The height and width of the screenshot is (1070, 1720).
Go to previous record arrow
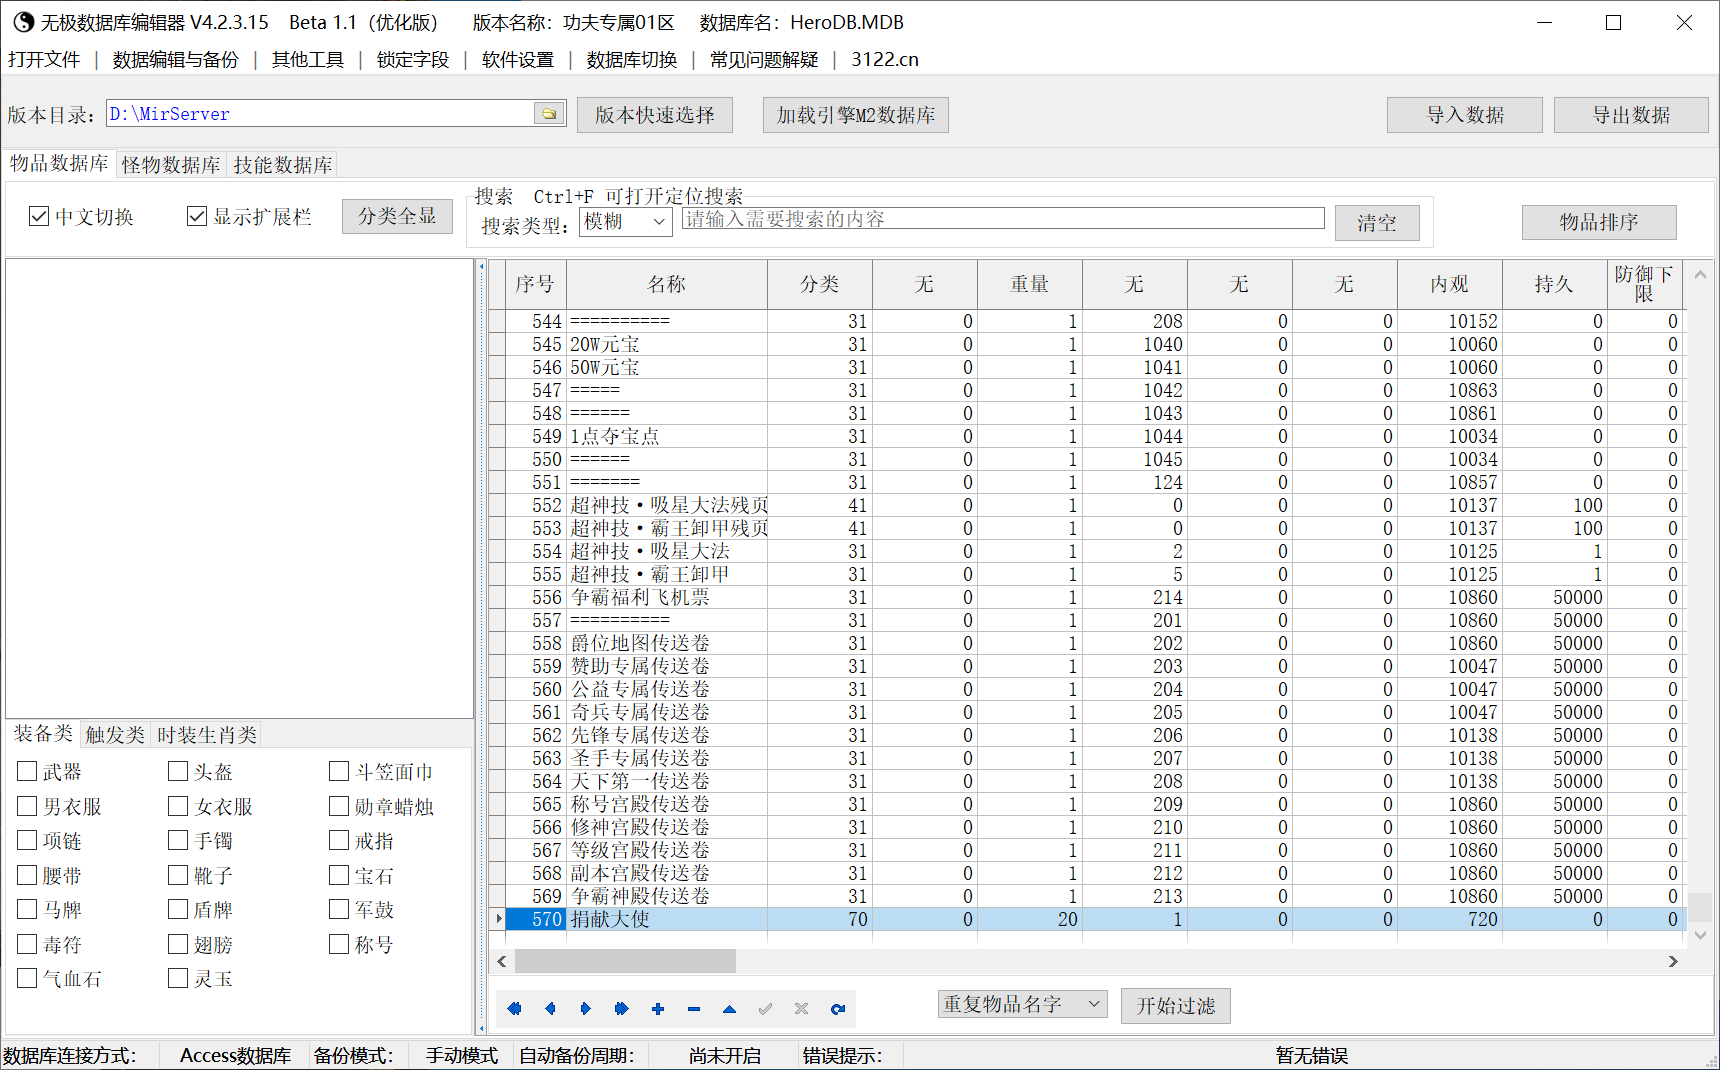pyautogui.click(x=550, y=1009)
